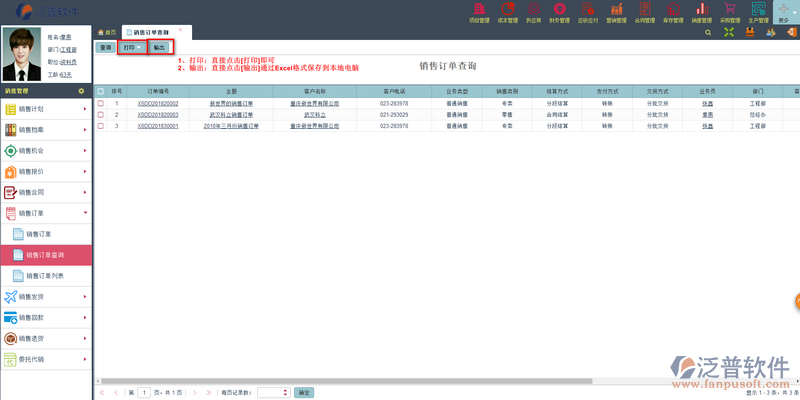
Task: Go to the previous page arrow
Action: [116, 392]
